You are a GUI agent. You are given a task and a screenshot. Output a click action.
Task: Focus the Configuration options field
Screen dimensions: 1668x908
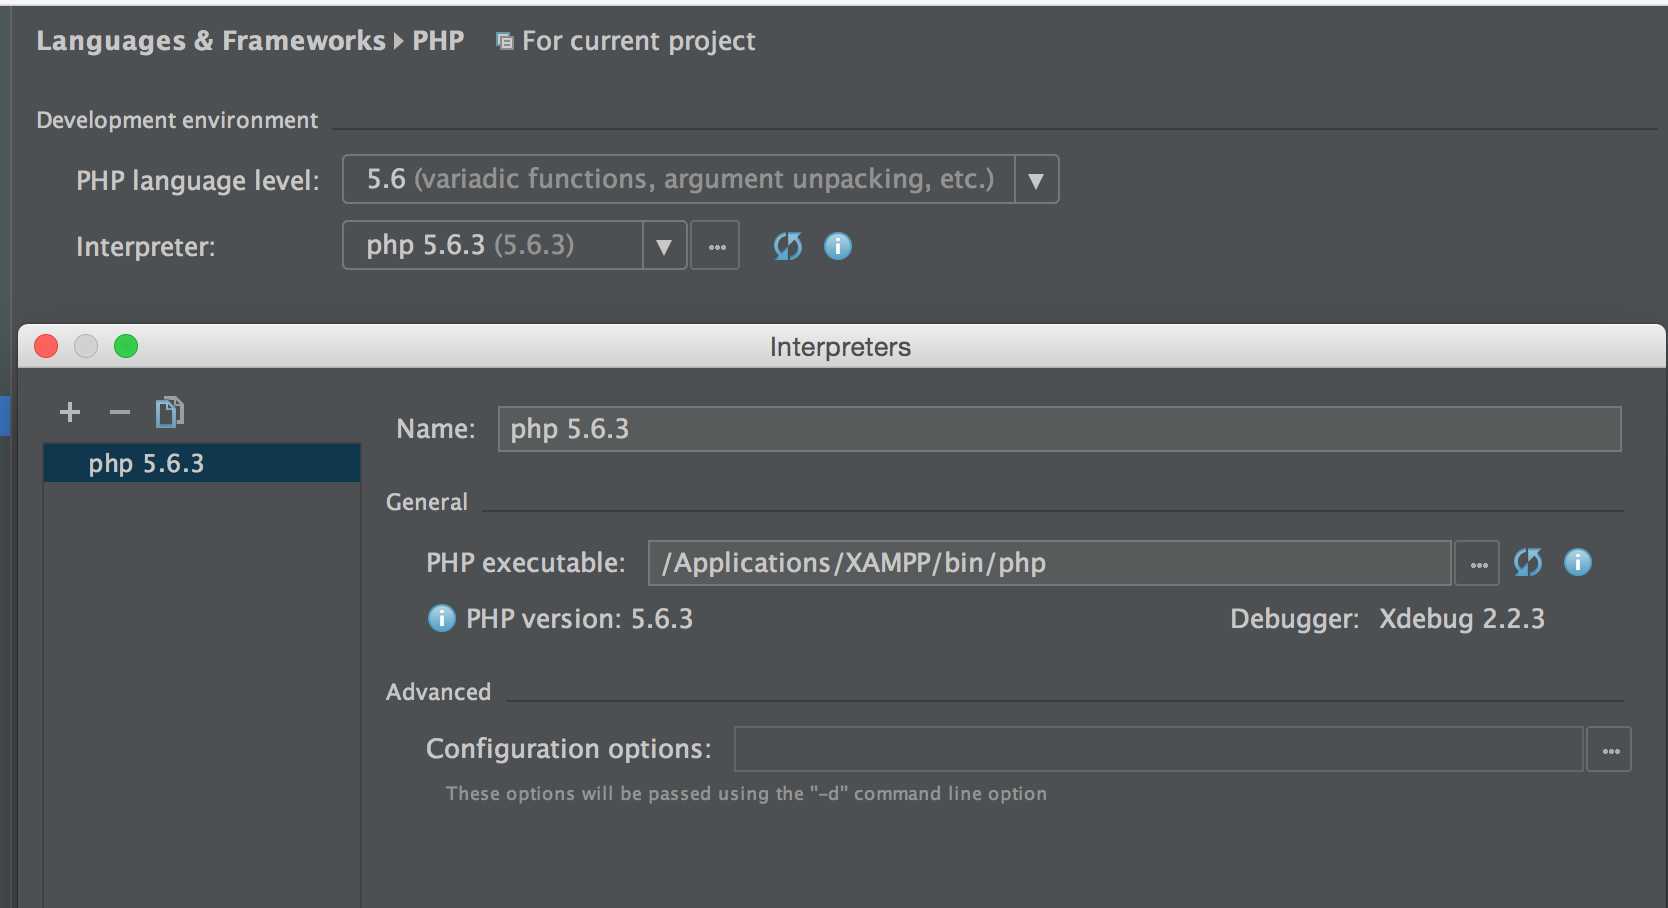click(x=1159, y=749)
